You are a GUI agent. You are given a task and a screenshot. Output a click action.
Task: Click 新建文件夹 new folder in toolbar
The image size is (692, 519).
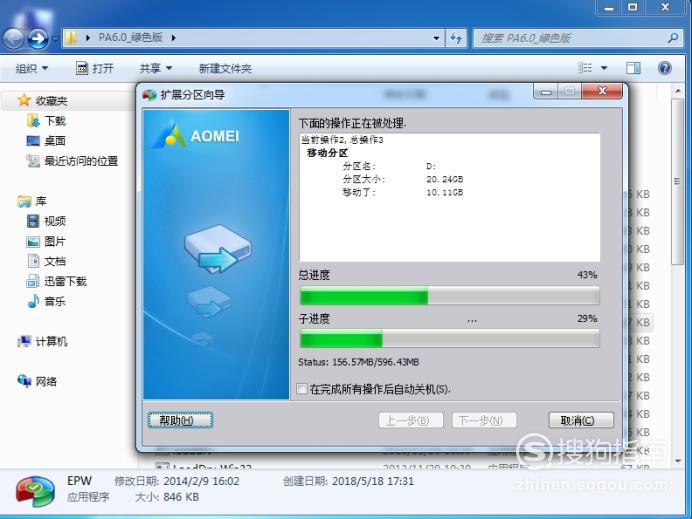(225, 68)
